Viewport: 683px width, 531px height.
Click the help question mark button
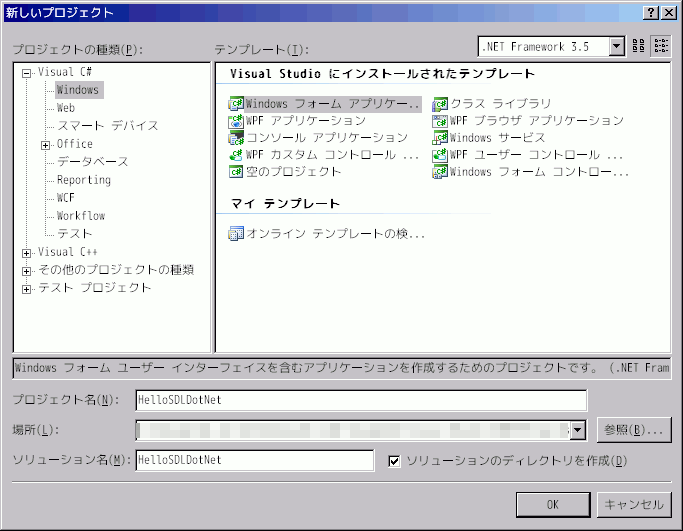click(x=651, y=13)
